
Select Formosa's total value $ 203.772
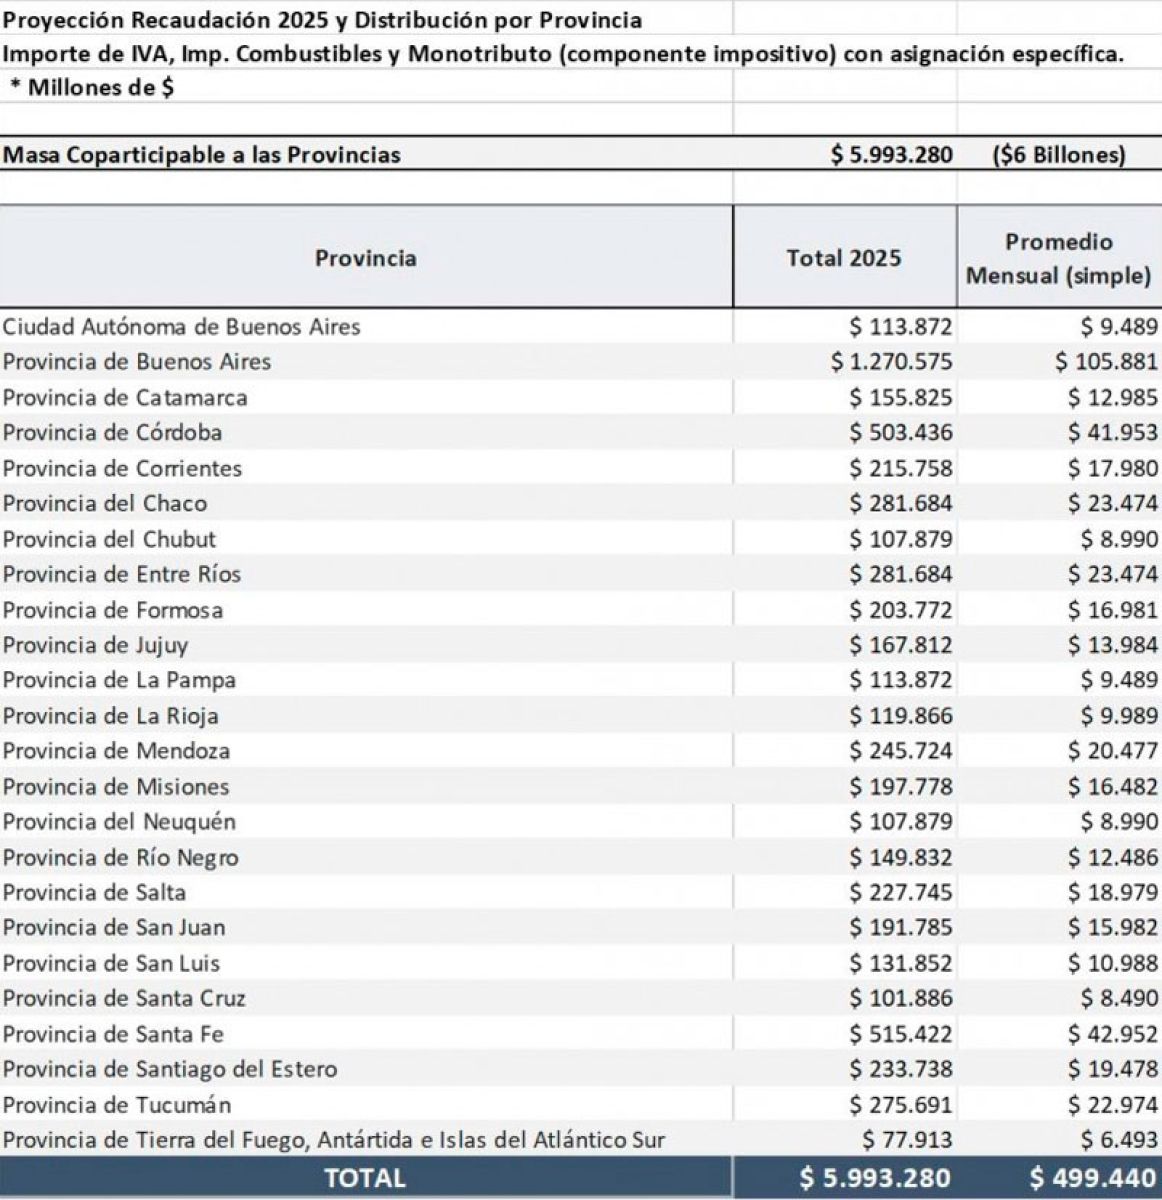pos(900,610)
